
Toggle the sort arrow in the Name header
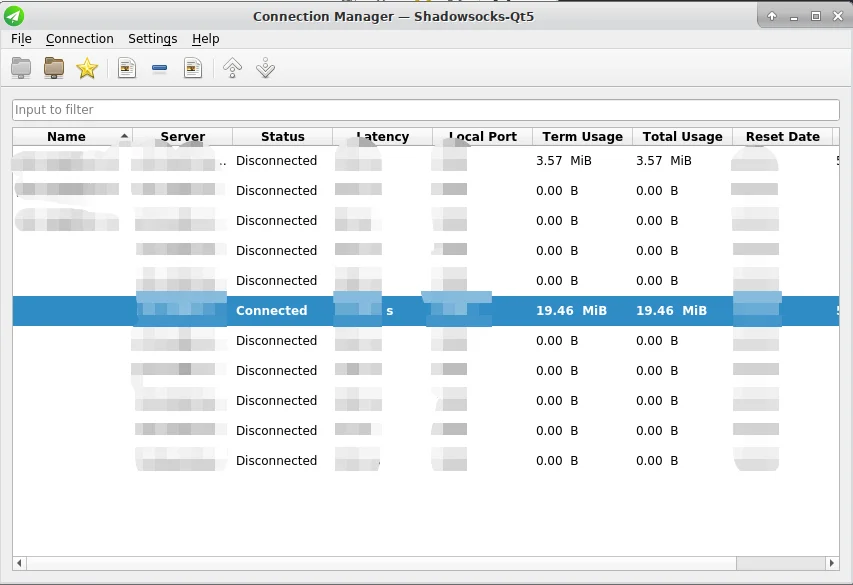125,136
